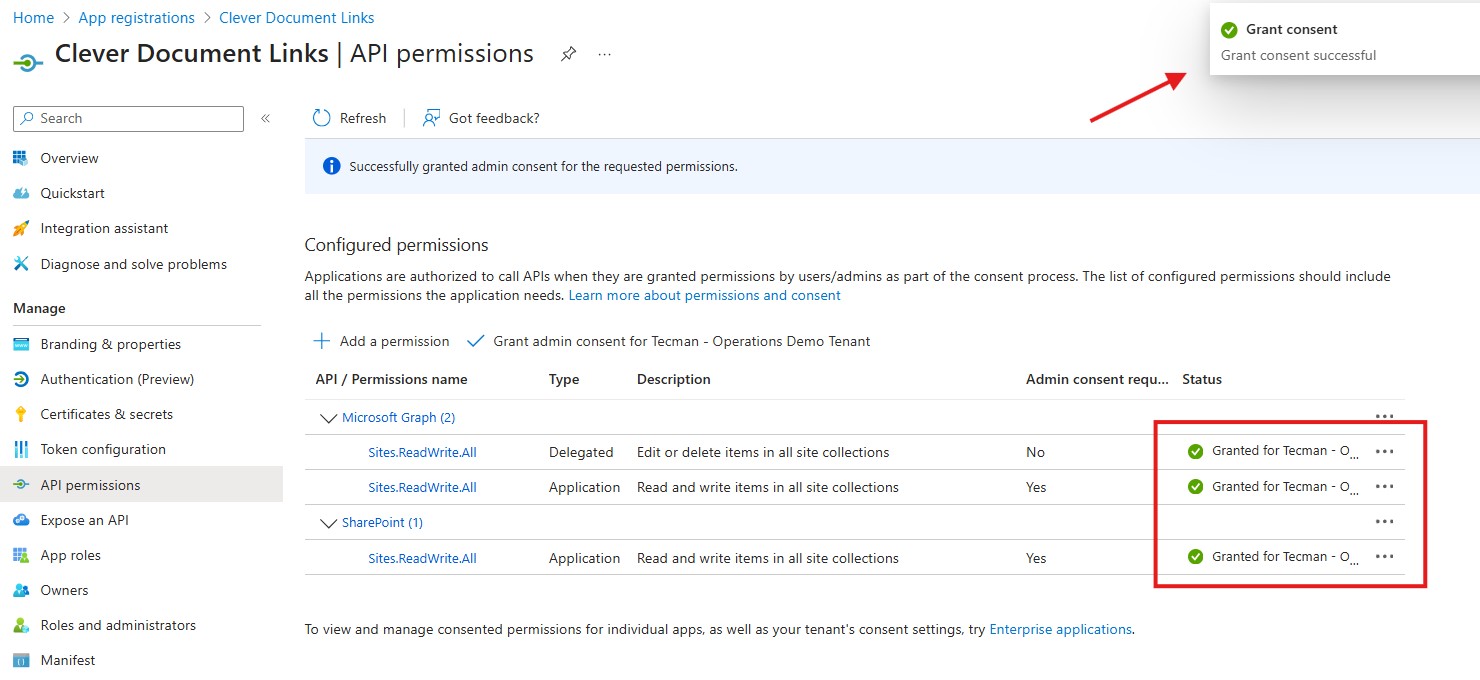Click the Expose an API cloud icon
The image size is (1480, 680).
(21, 520)
